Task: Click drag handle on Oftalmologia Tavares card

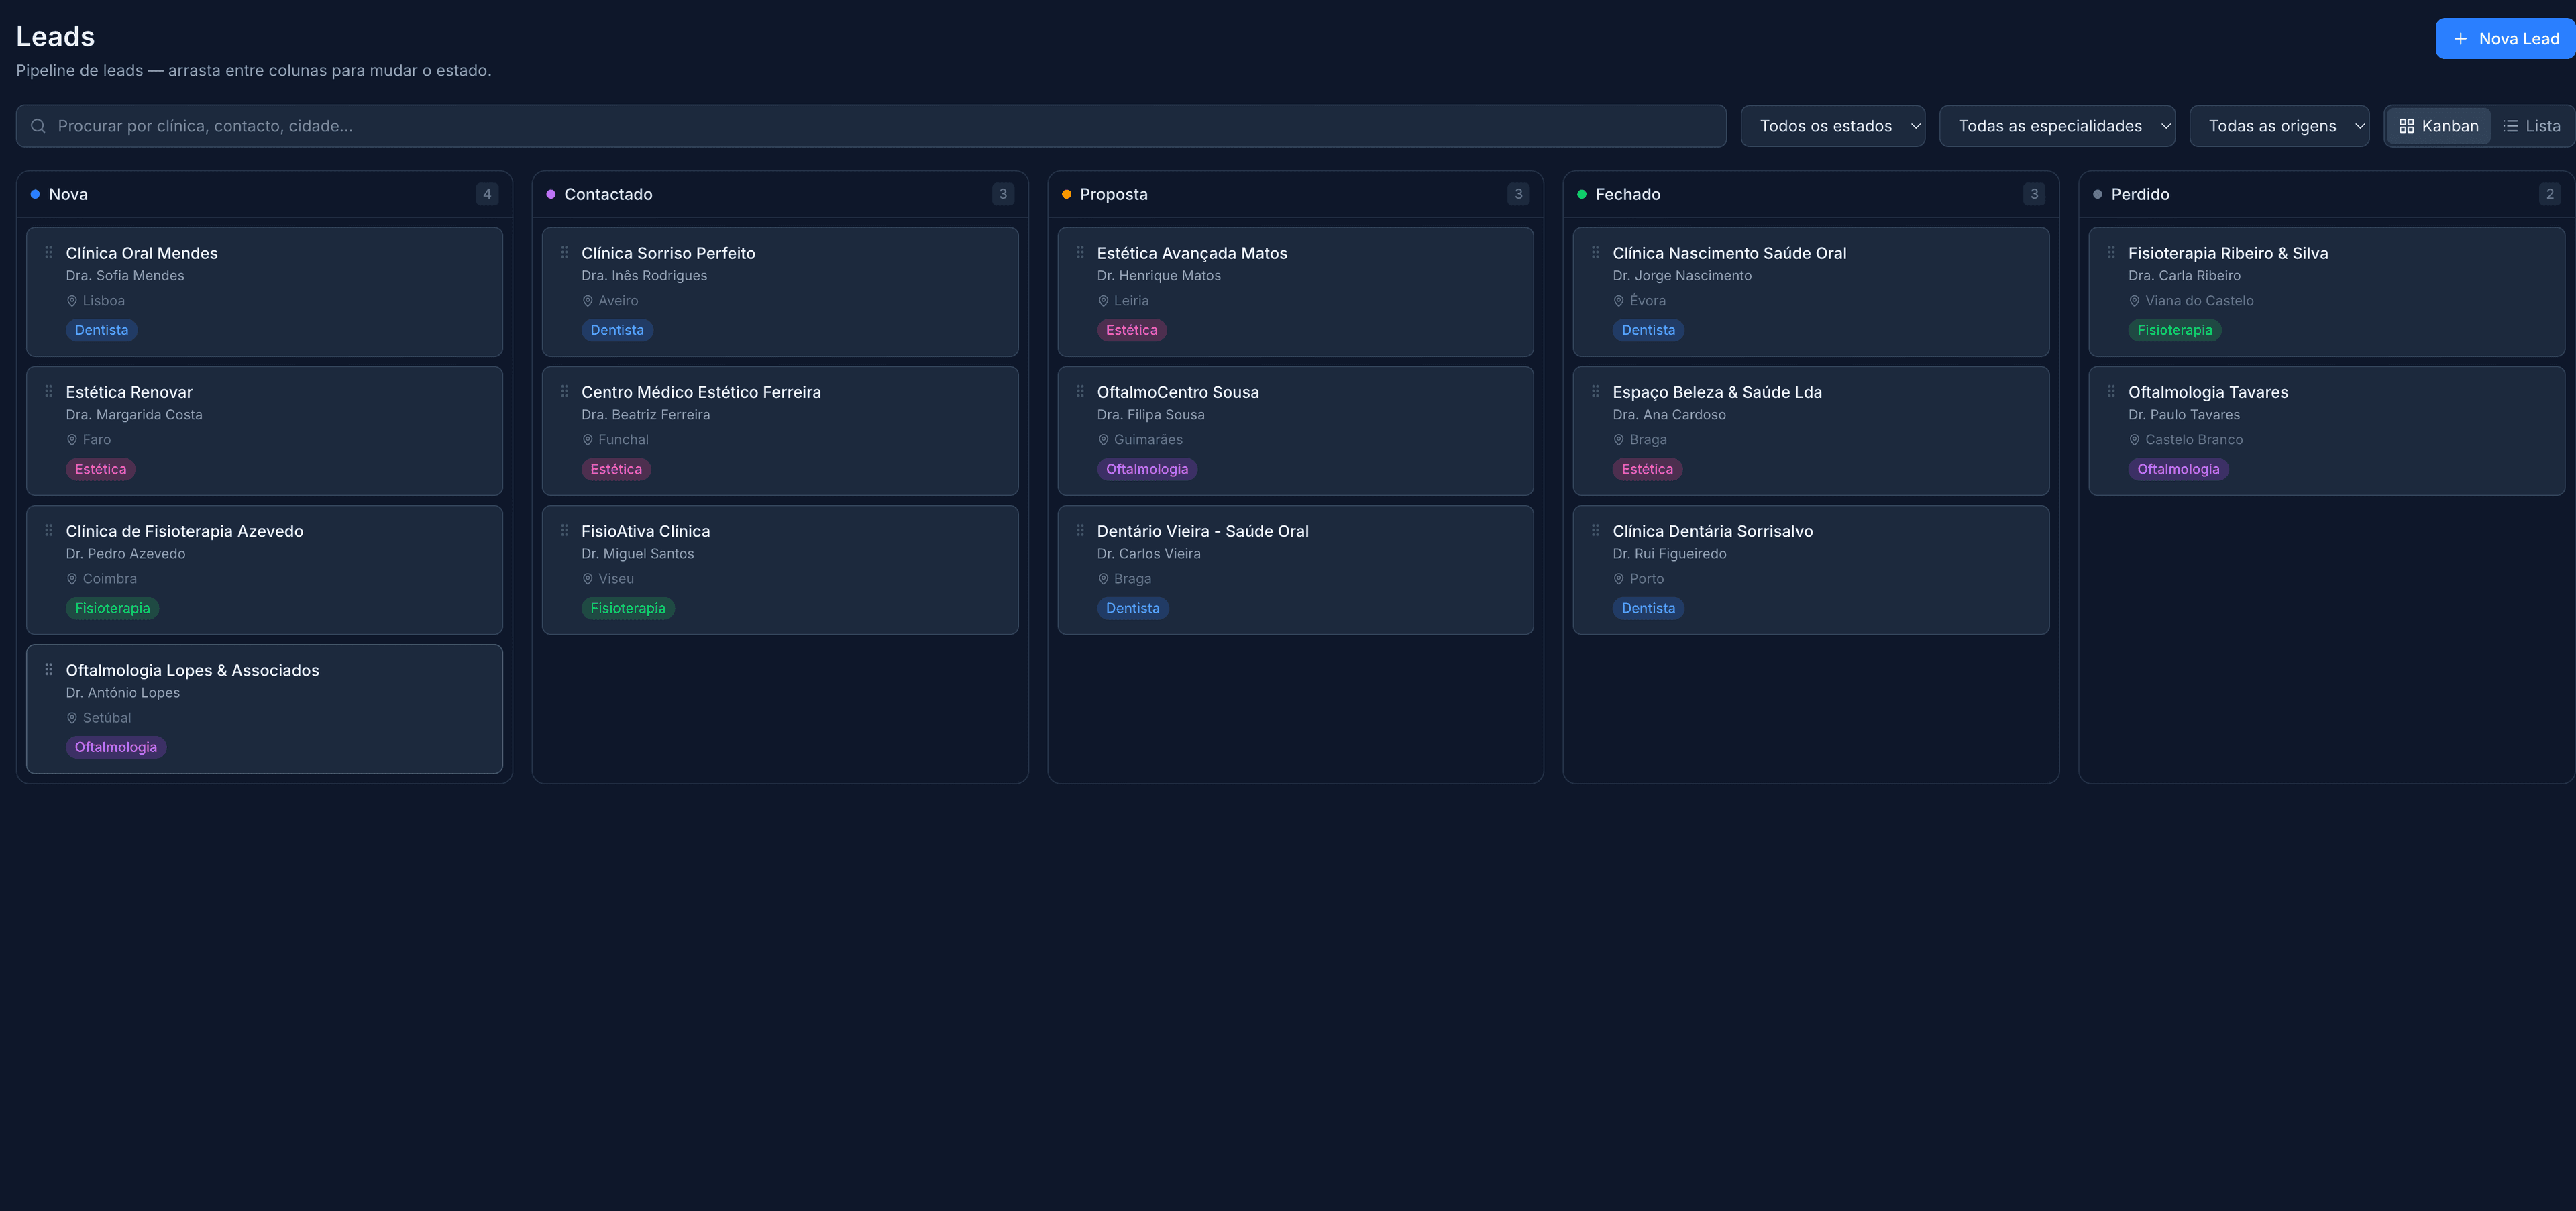Action: click(x=2111, y=392)
